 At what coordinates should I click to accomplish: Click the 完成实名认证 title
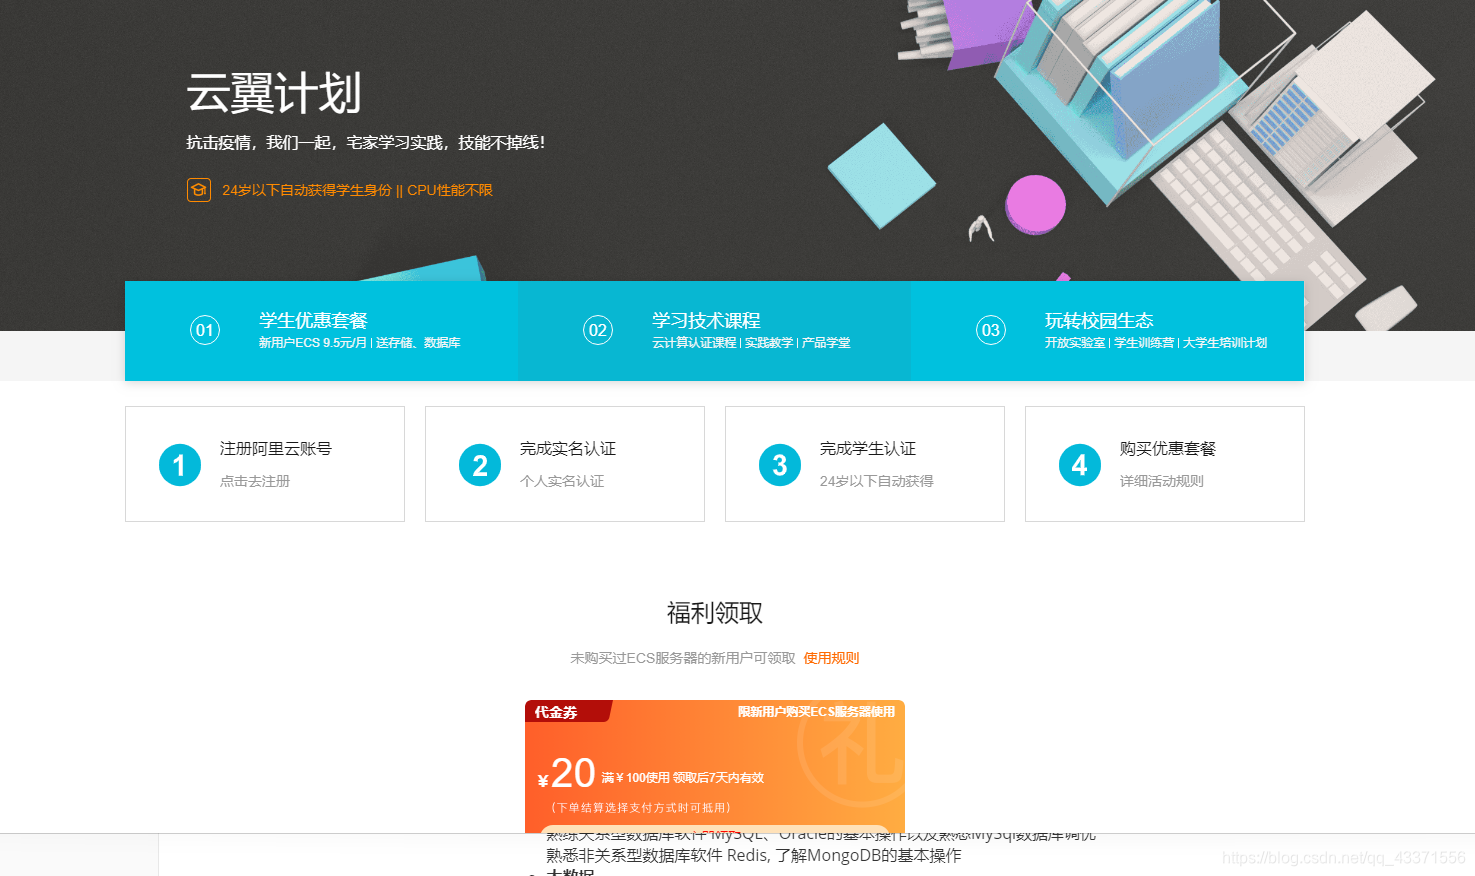coord(568,449)
